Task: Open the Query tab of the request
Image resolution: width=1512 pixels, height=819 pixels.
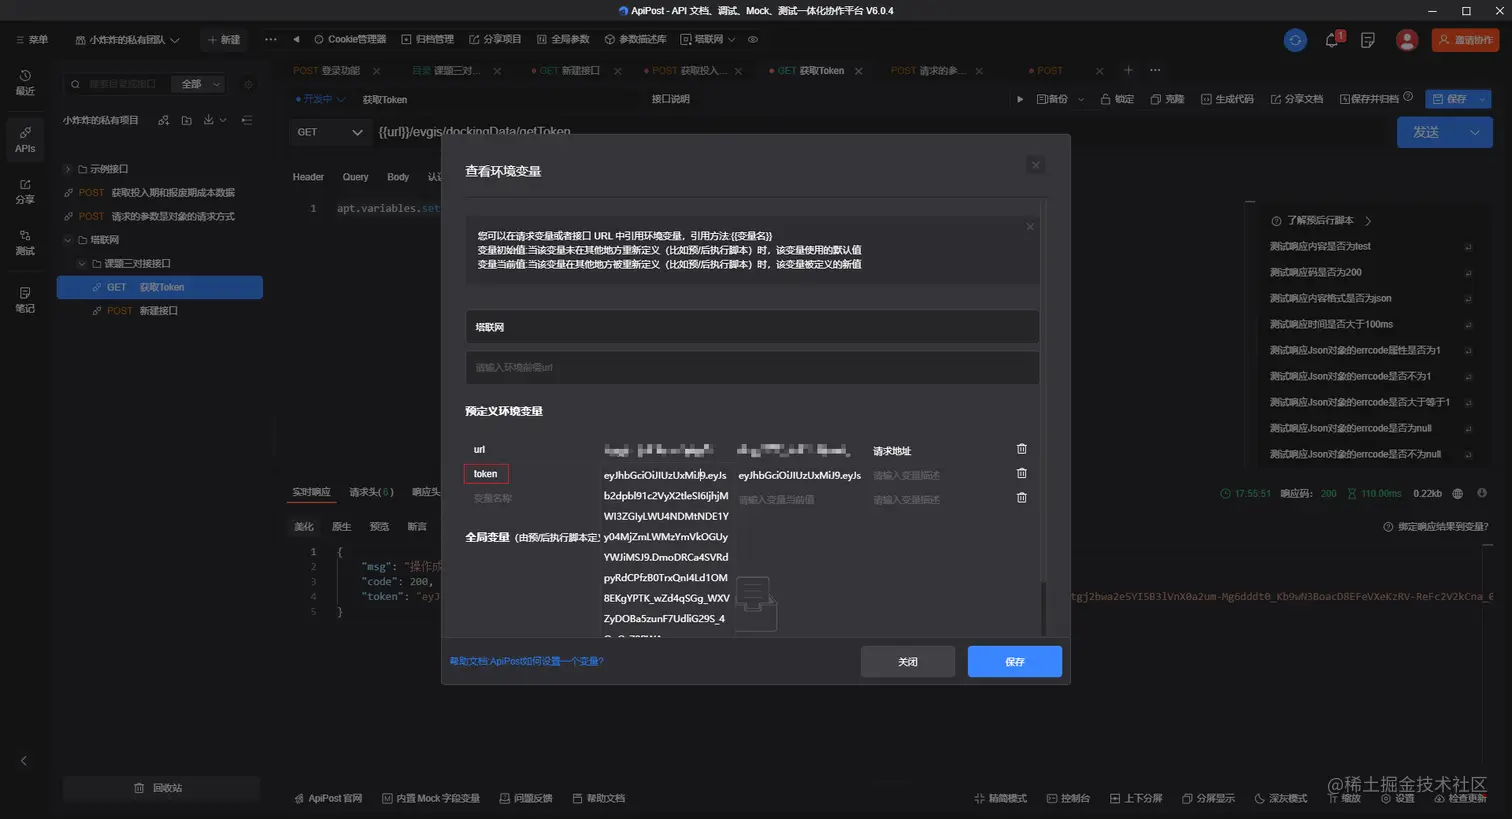Action: pos(355,177)
